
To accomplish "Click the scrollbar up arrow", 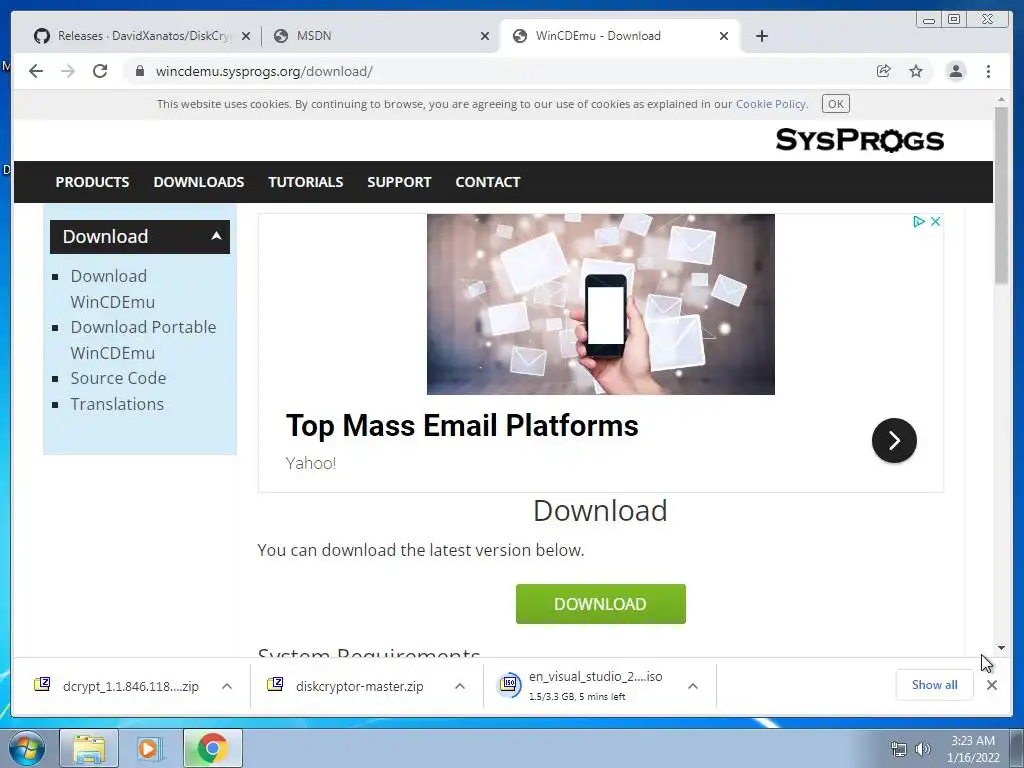I will click(x=1001, y=99).
